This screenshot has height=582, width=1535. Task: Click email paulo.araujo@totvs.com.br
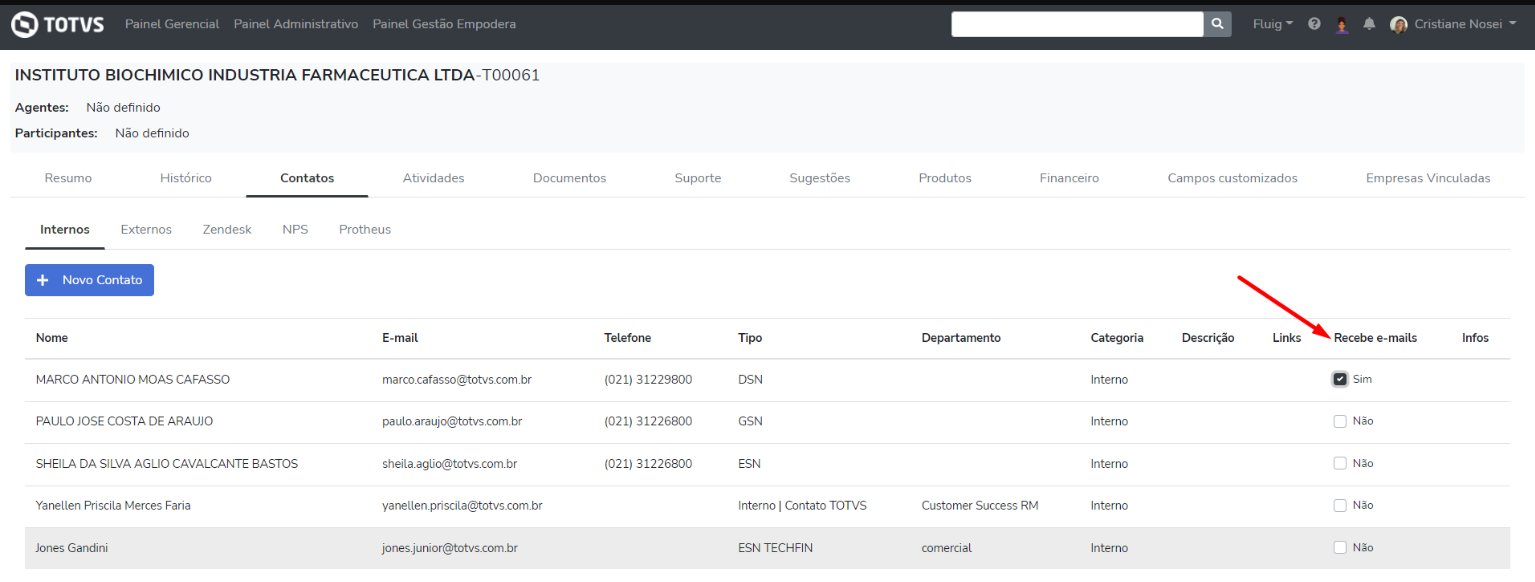[452, 421]
